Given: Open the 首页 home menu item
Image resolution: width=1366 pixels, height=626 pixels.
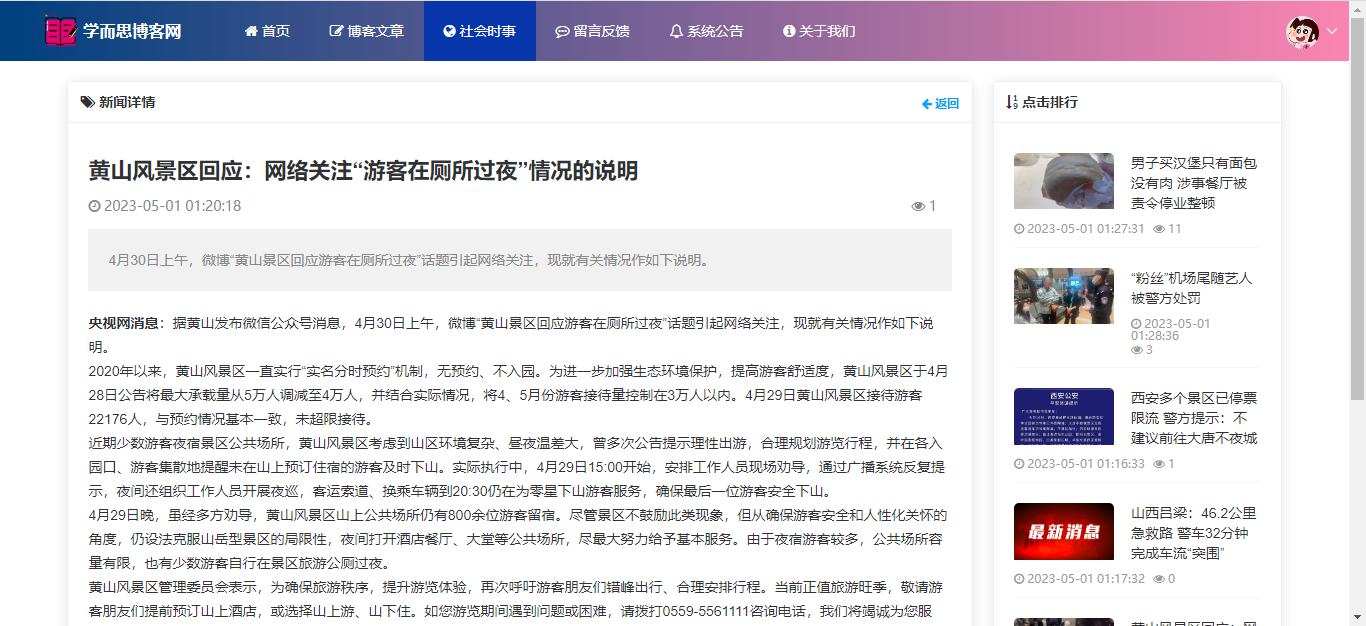Looking at the screenshot, I should (267, 31).
